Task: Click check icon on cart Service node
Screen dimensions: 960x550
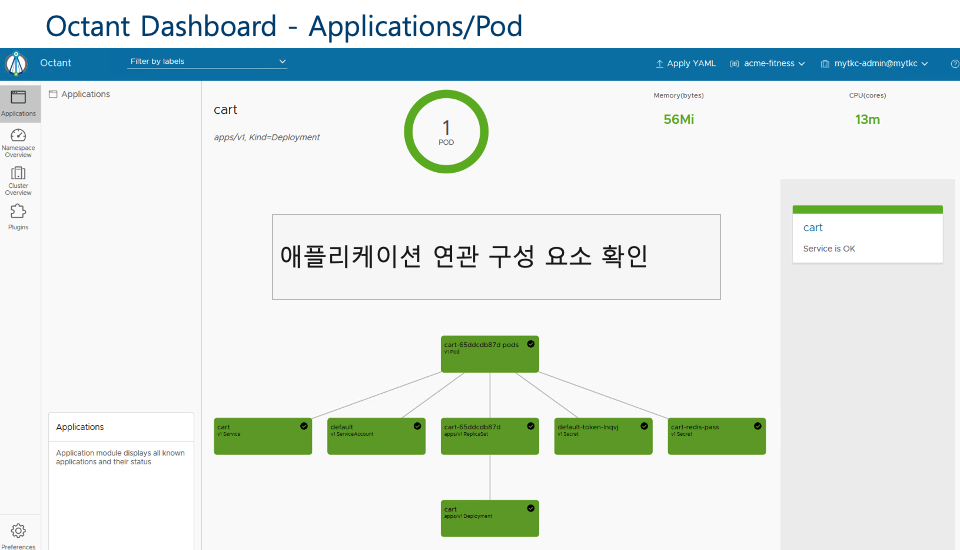Action: [x=304, y=426]
